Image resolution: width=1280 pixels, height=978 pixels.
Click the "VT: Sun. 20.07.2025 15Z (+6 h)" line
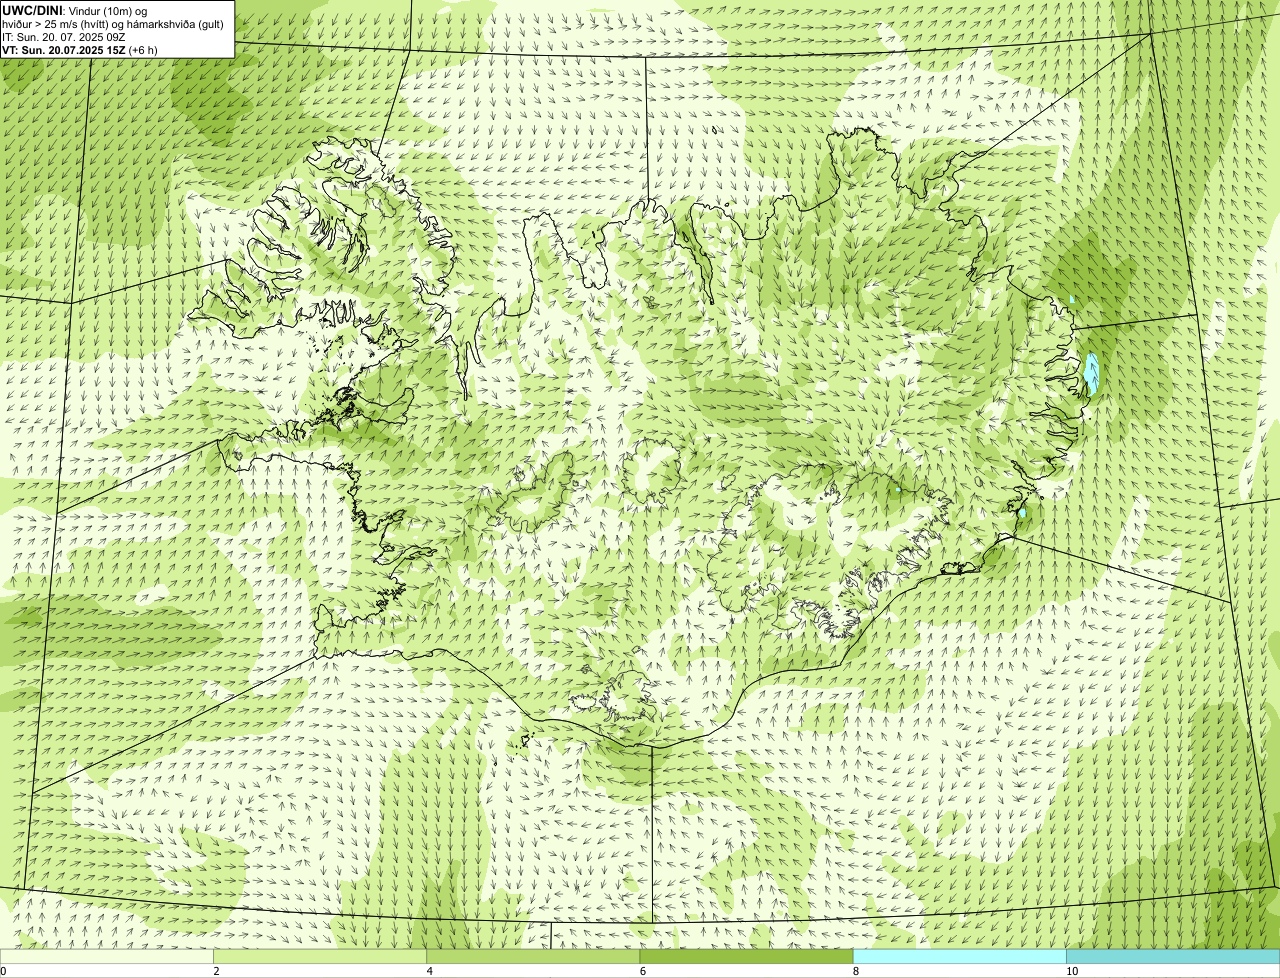tap(80, 49)
